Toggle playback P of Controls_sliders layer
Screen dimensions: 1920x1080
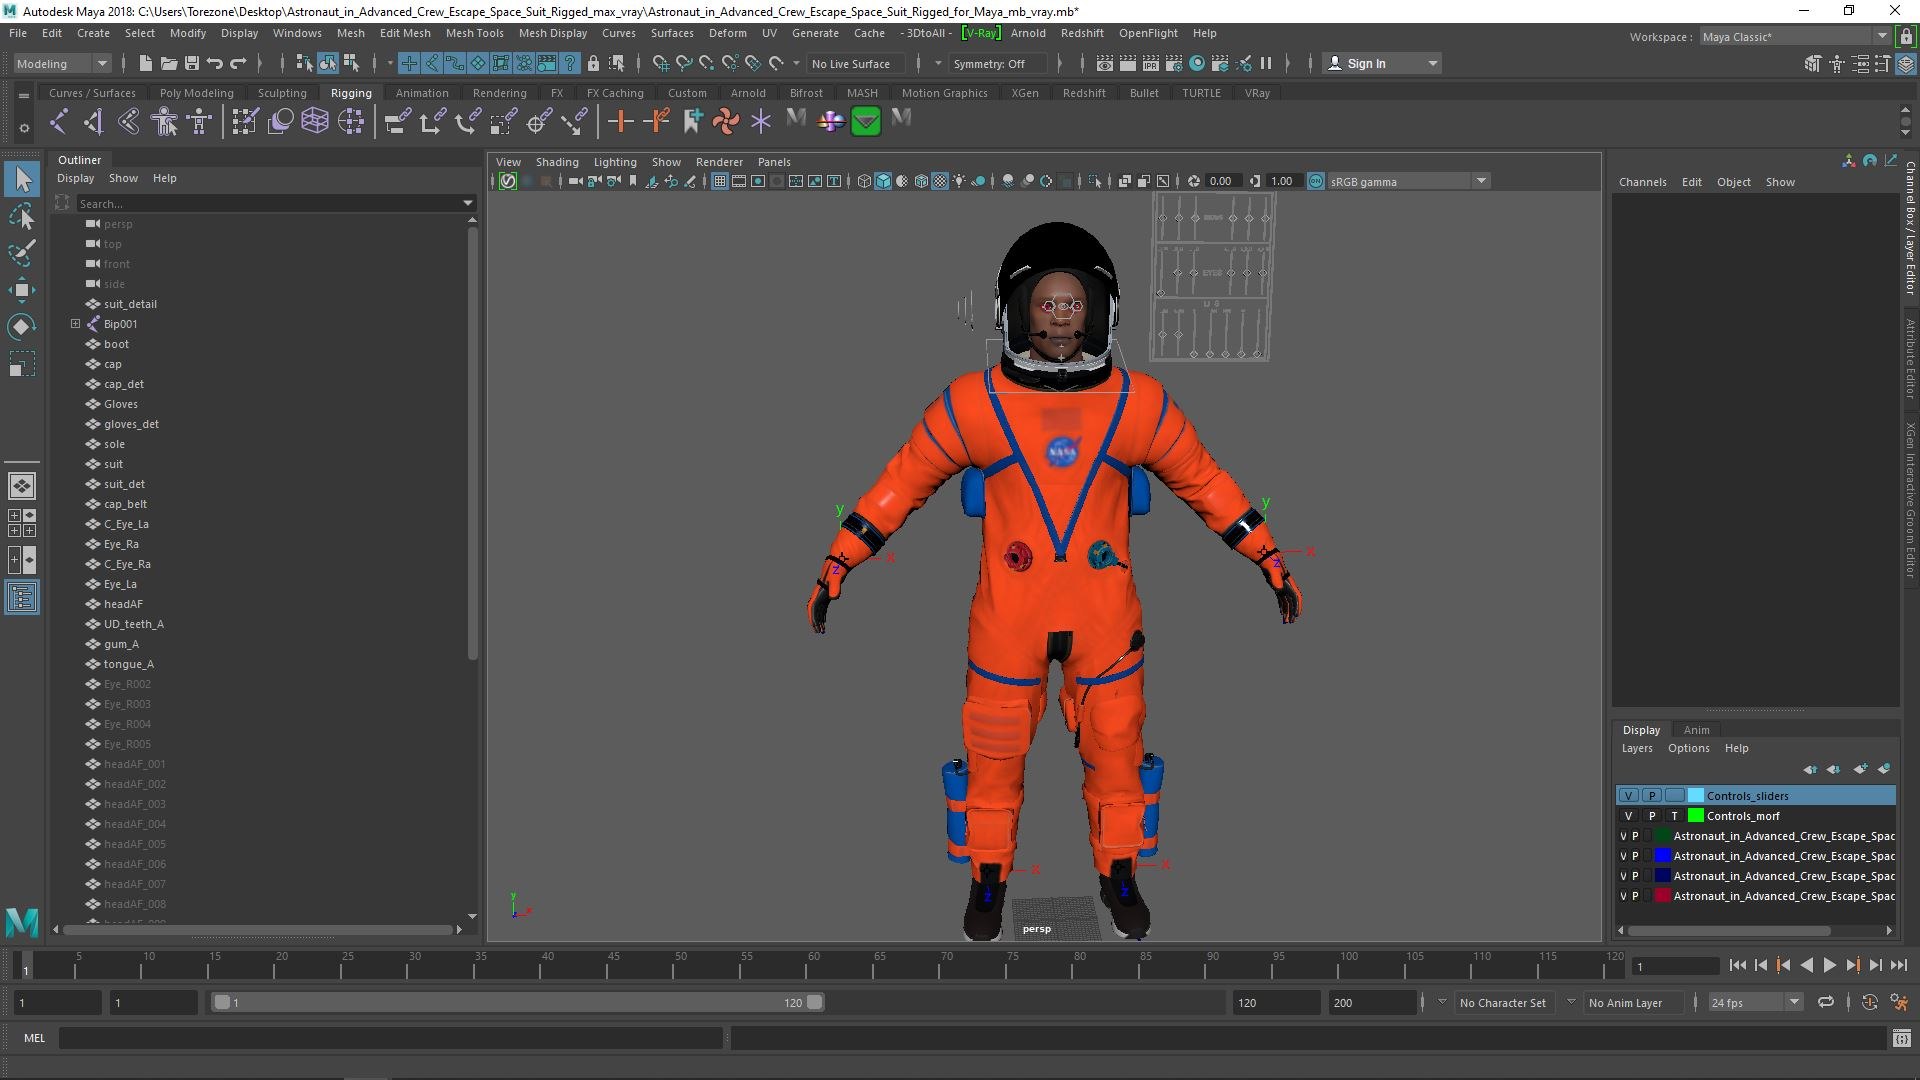coord(1652,796)
